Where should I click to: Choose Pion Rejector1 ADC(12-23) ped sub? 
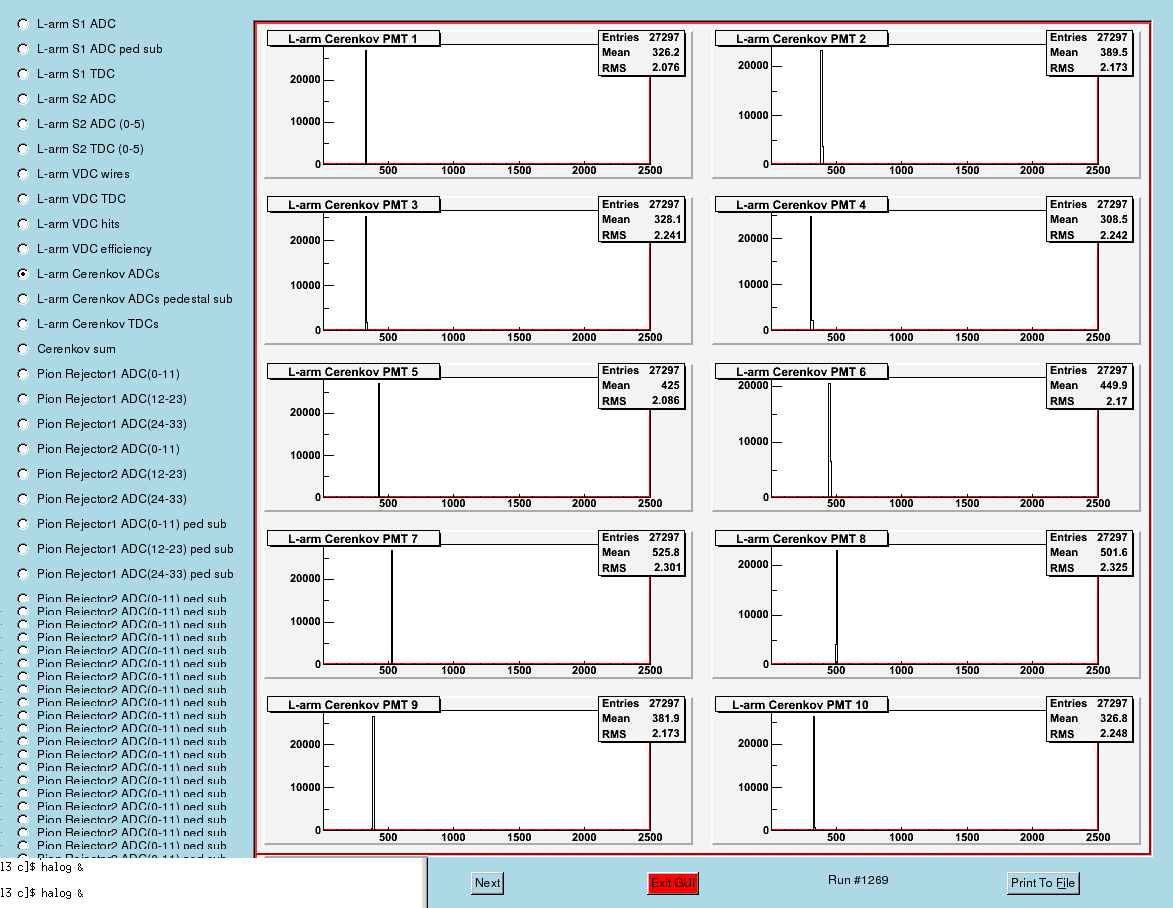(23, 549)
